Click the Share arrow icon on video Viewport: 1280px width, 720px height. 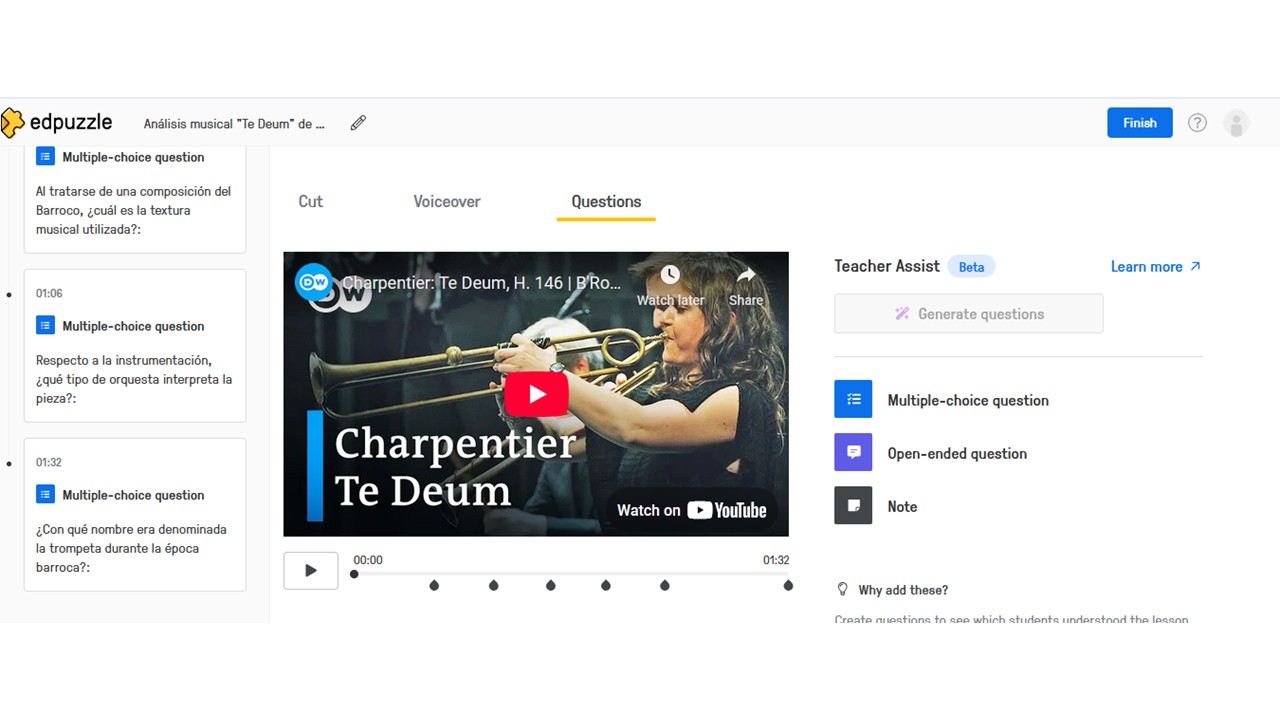coord(746,275)
